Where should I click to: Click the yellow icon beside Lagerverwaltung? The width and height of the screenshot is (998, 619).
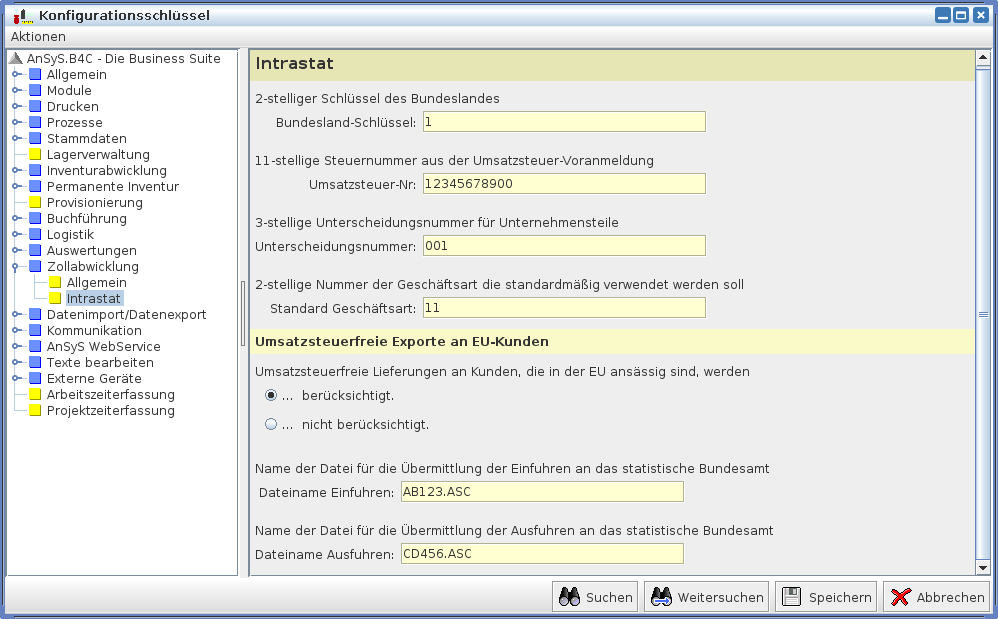(x=35, y=155)
